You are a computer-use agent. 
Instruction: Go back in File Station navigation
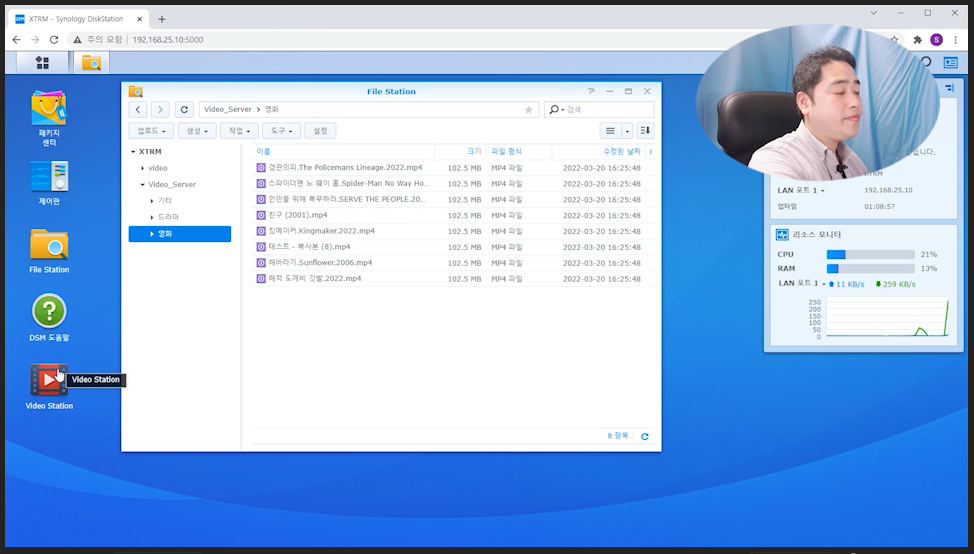pyautogui.click(x=138, y=109)
